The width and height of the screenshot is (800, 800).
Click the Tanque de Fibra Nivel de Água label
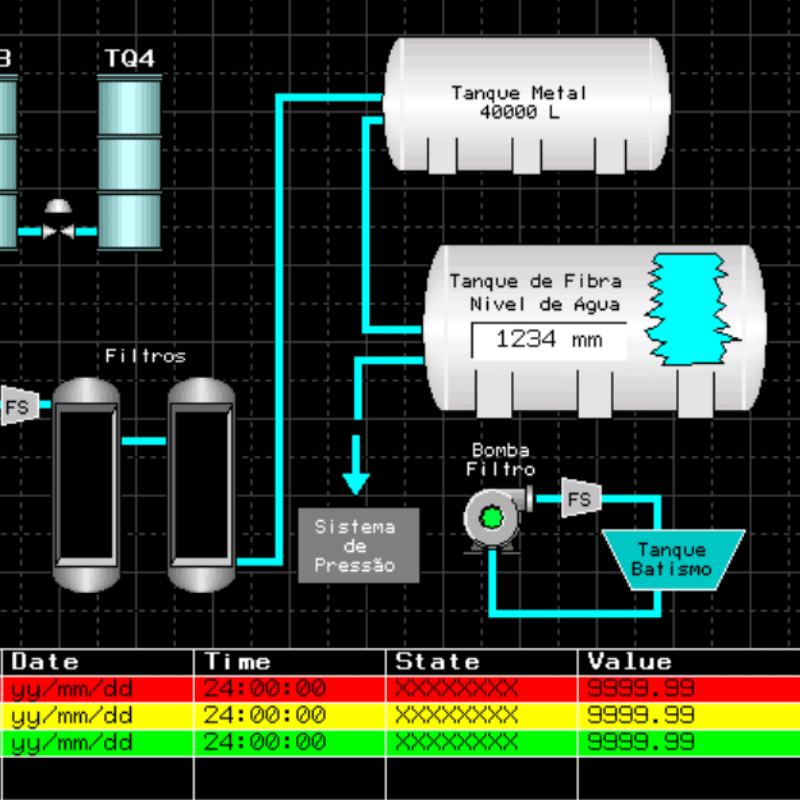click(x=535, y=293)
